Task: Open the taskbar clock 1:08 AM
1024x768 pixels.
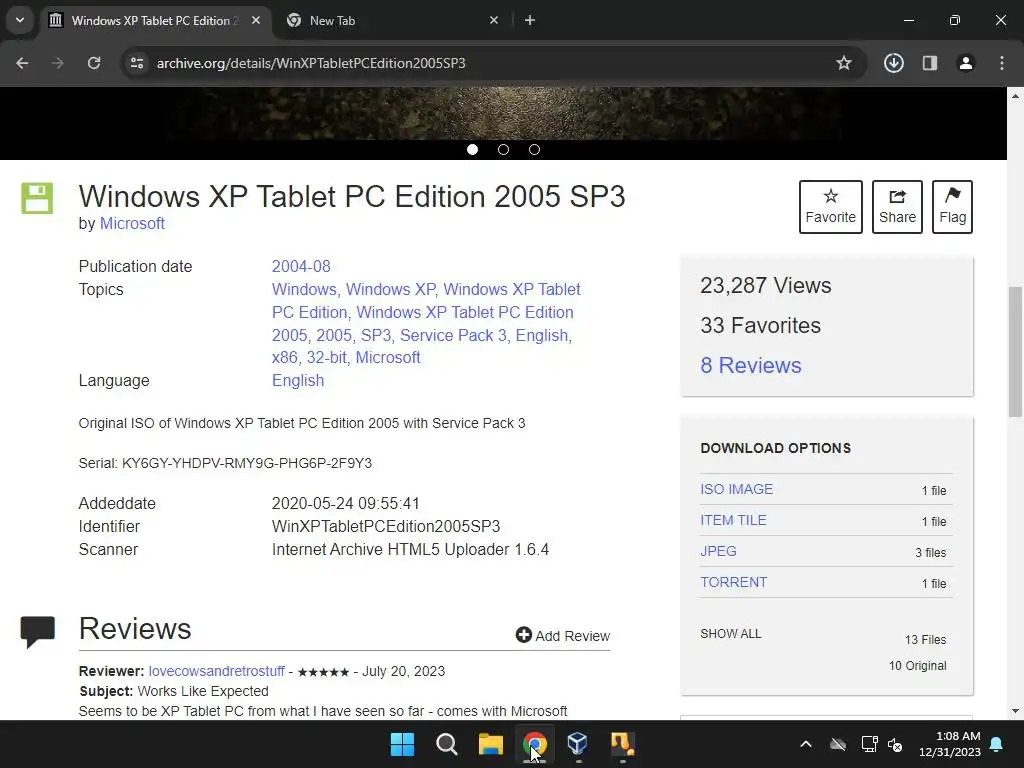Action: (950, 744)
